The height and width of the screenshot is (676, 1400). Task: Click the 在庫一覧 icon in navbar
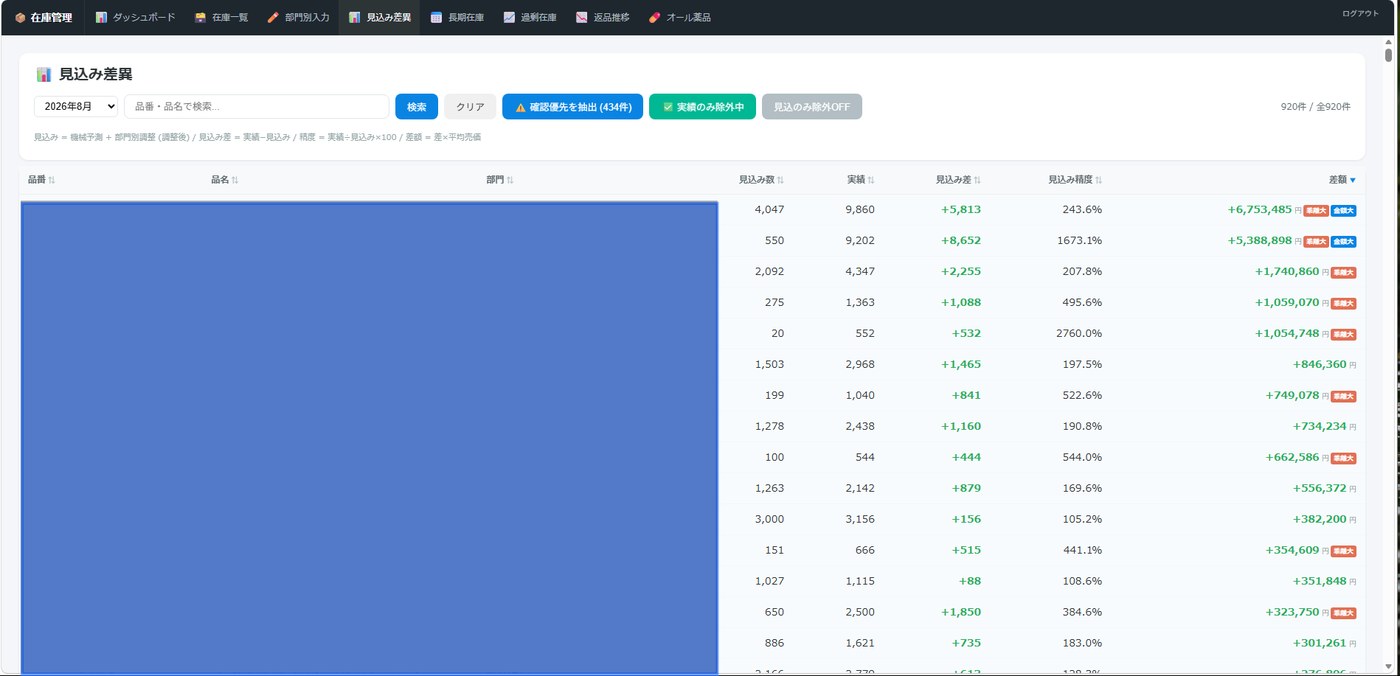tap(200, 17)
